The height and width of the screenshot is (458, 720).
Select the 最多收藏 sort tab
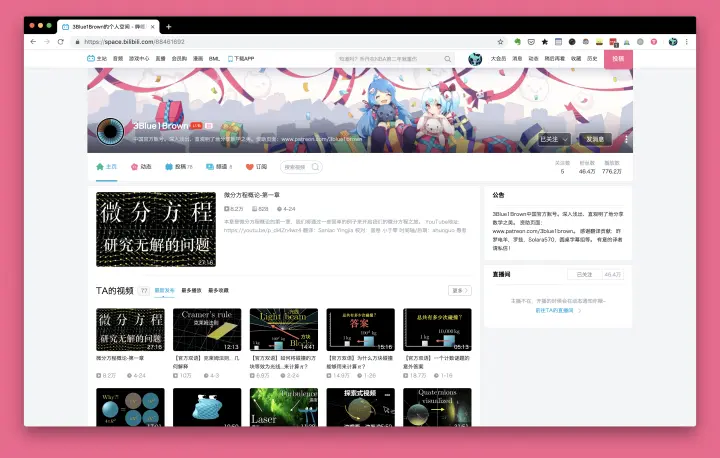tap(218, 290)
